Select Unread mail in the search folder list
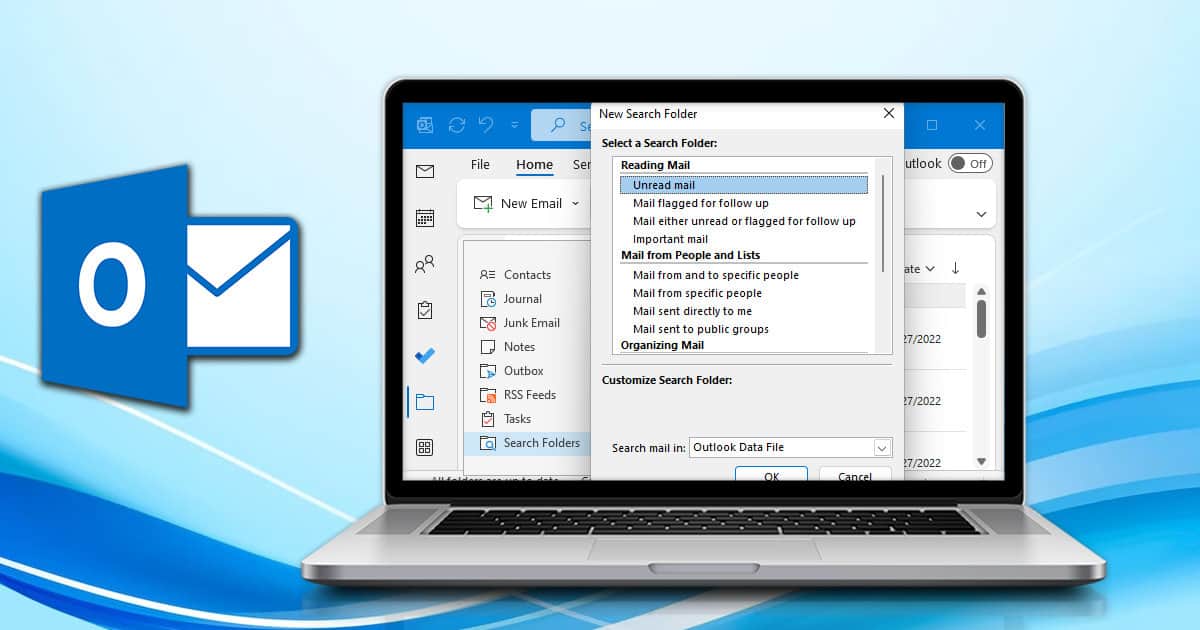 click(x=744, y=185)
